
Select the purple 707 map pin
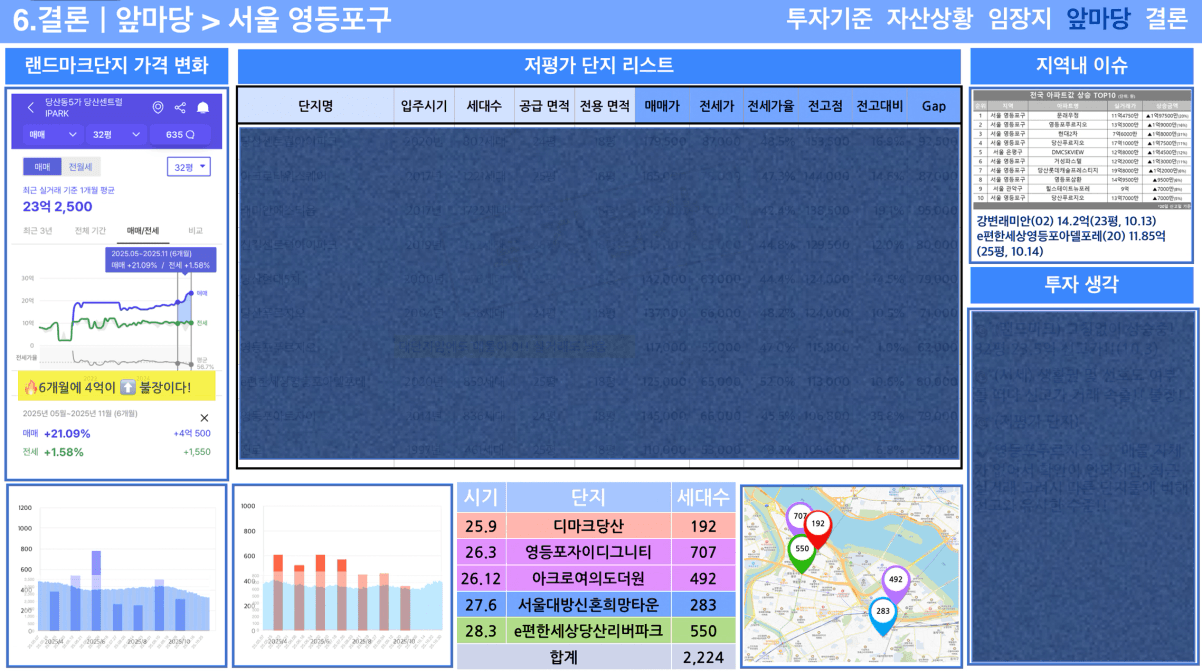pos(798,518)
